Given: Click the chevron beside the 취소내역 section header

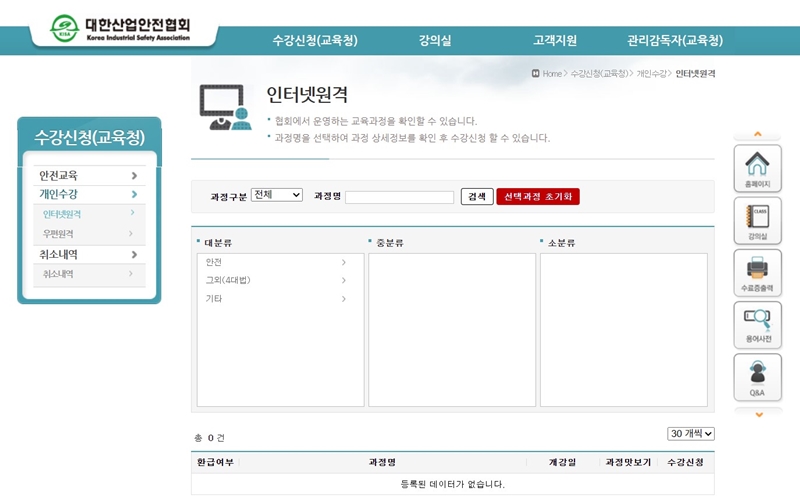Looking at the screenshot, I should point(134,255).
